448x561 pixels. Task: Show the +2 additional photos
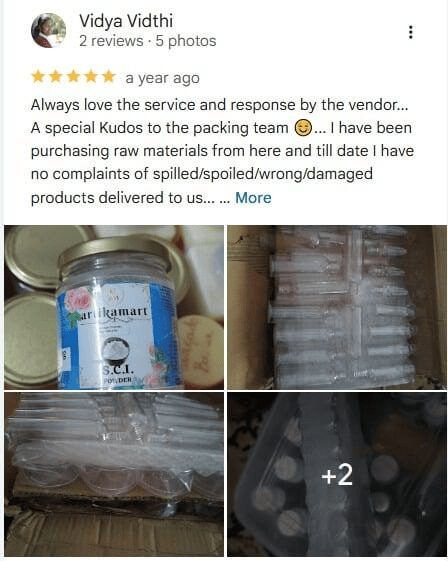pyautogui.click(x=337, y=474)
